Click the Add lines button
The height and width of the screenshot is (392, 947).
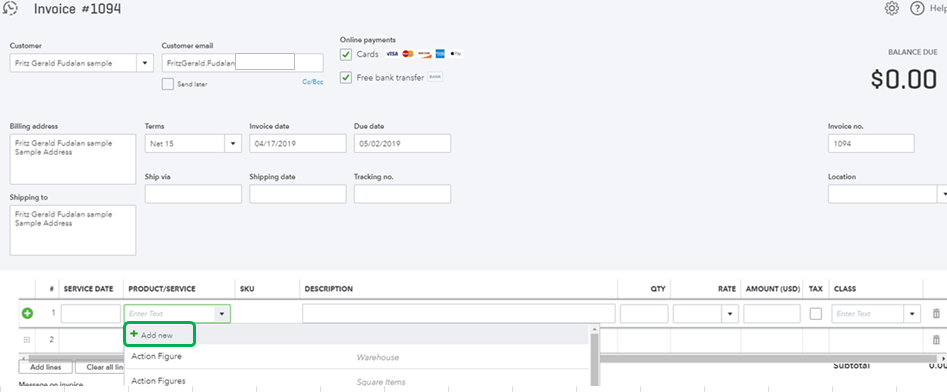tap(45, 367)
